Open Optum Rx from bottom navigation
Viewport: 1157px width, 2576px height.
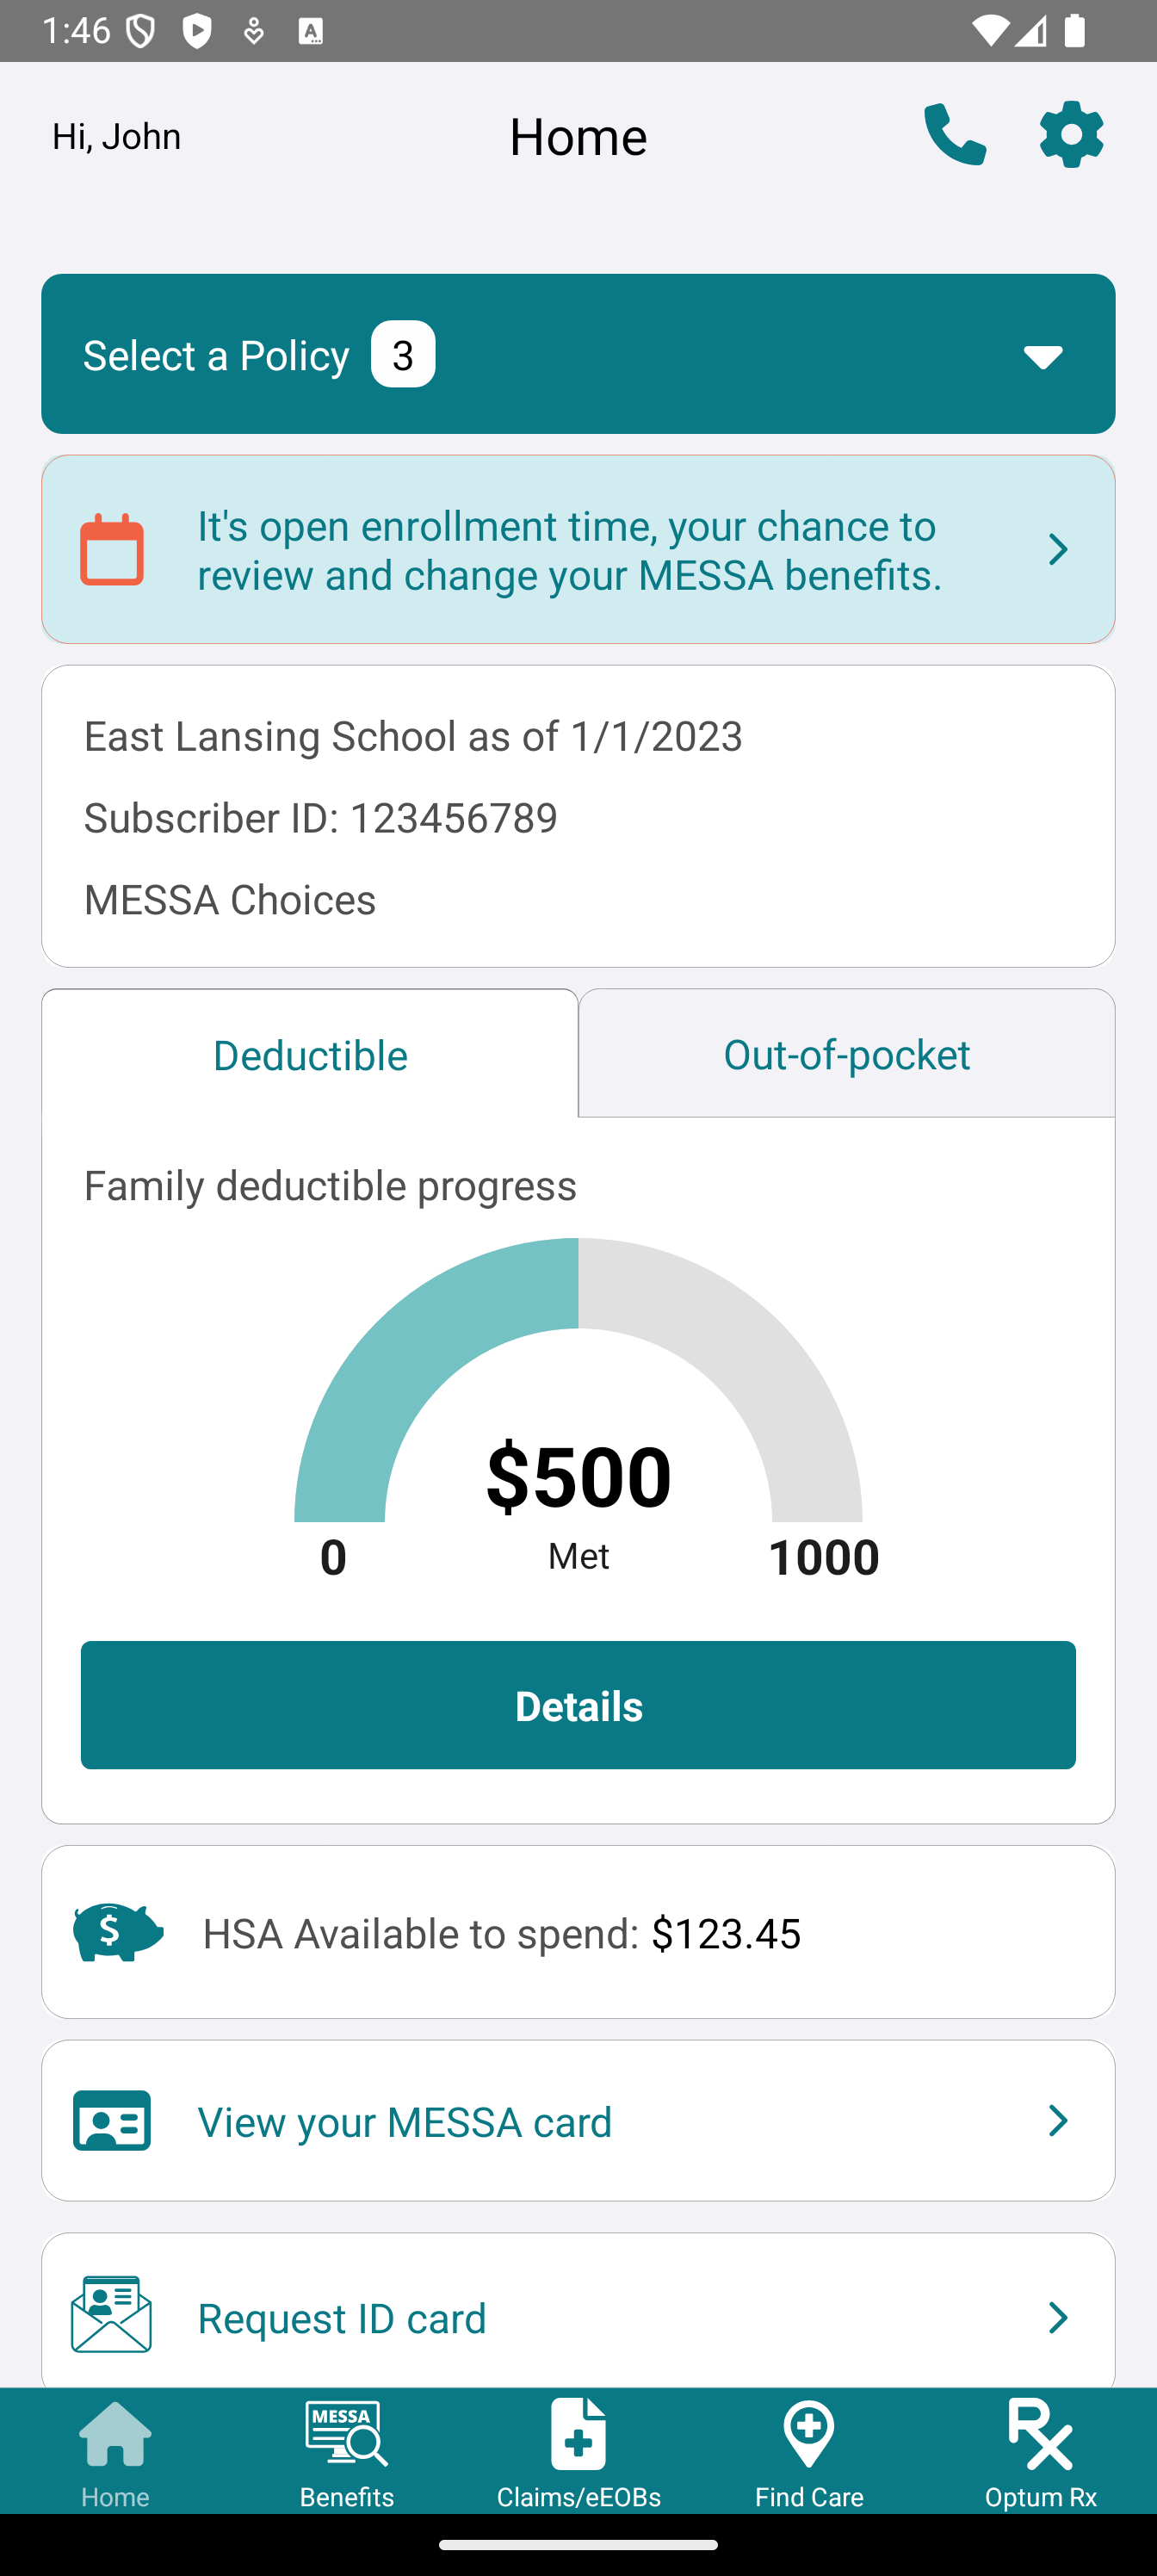pyautogui.click(x=1040, y=2452)
